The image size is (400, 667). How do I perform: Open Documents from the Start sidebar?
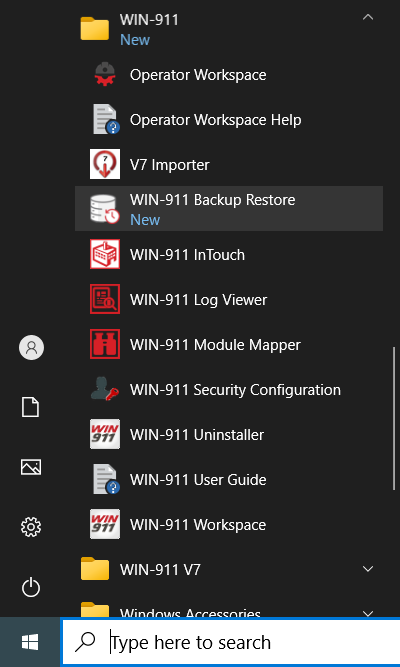click(x=31, y=408)
